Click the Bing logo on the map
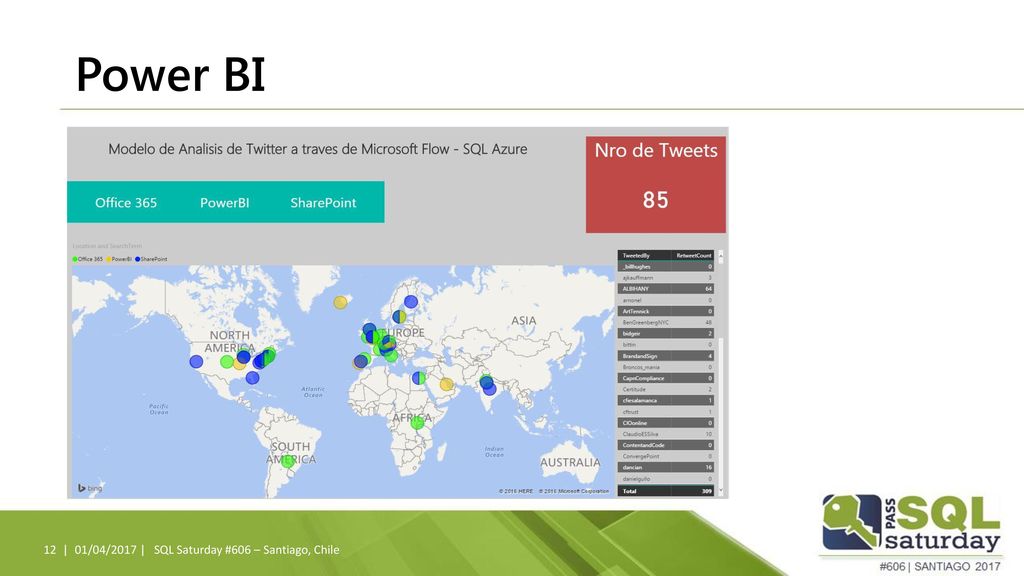Viewport: 1024px width, 576px height. tap(90, 488)
